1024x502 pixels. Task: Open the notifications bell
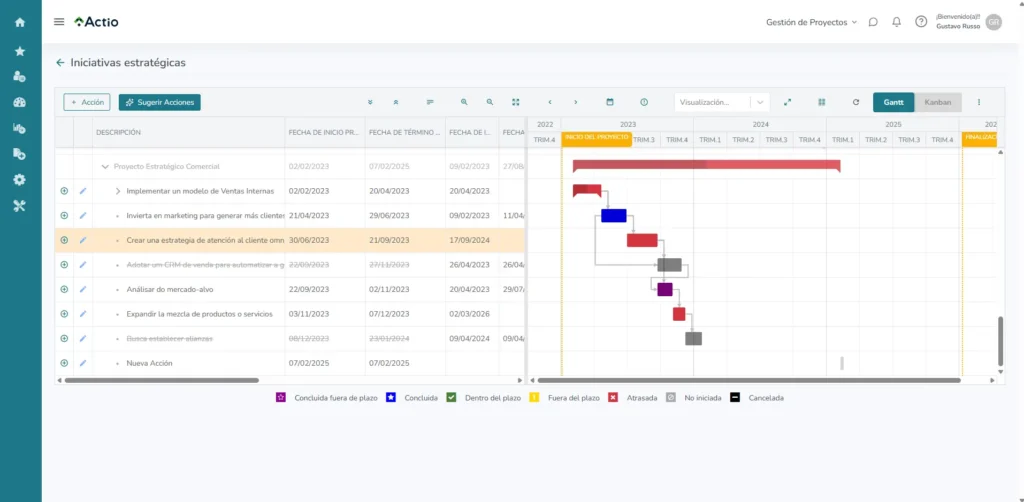(x=896, y=22)
